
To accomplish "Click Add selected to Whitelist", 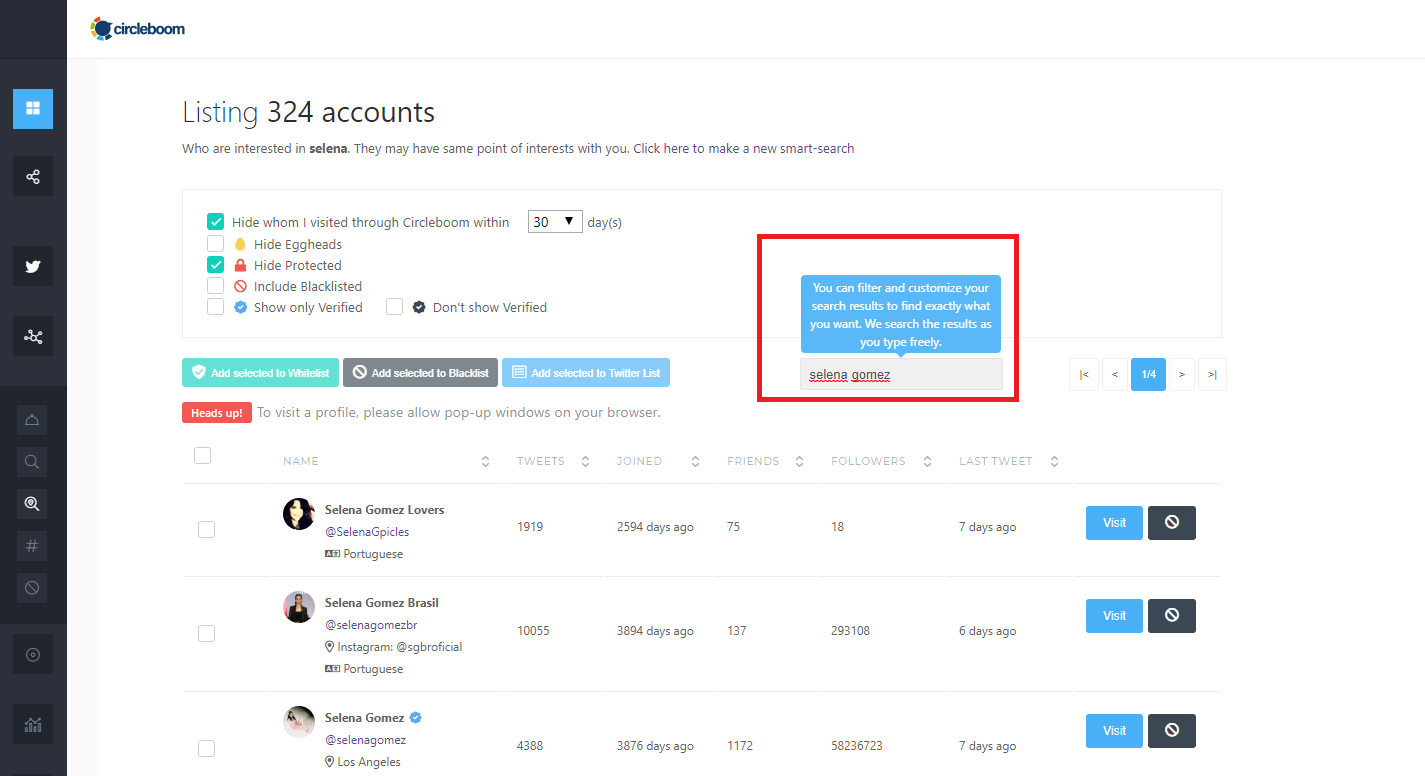I will click(260, 373).
